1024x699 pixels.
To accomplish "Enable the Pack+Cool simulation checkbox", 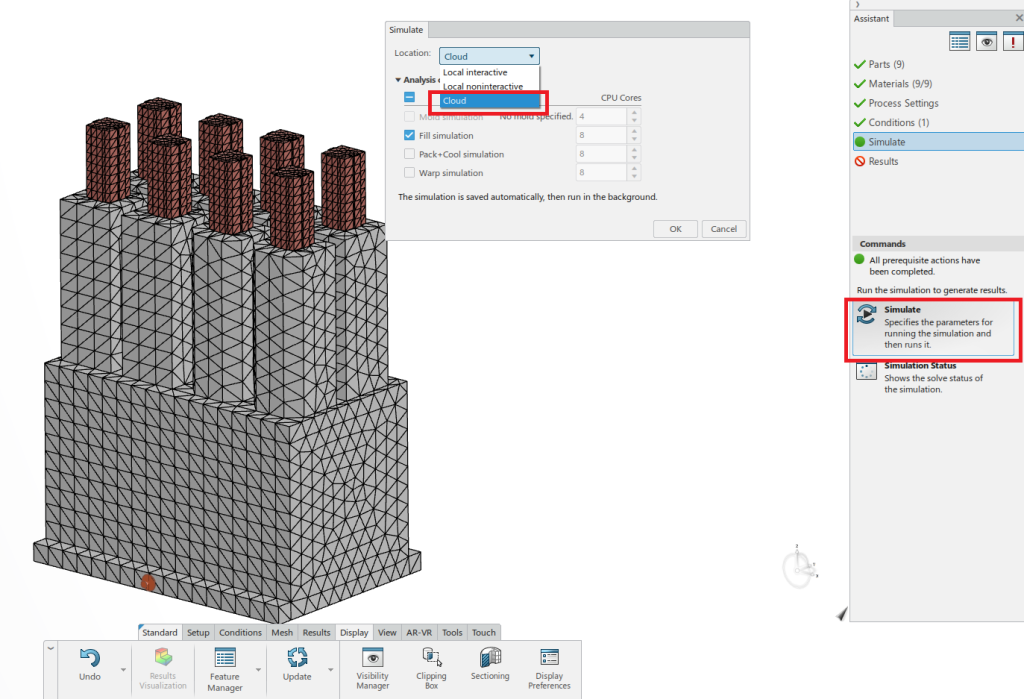I will point(410,154).
